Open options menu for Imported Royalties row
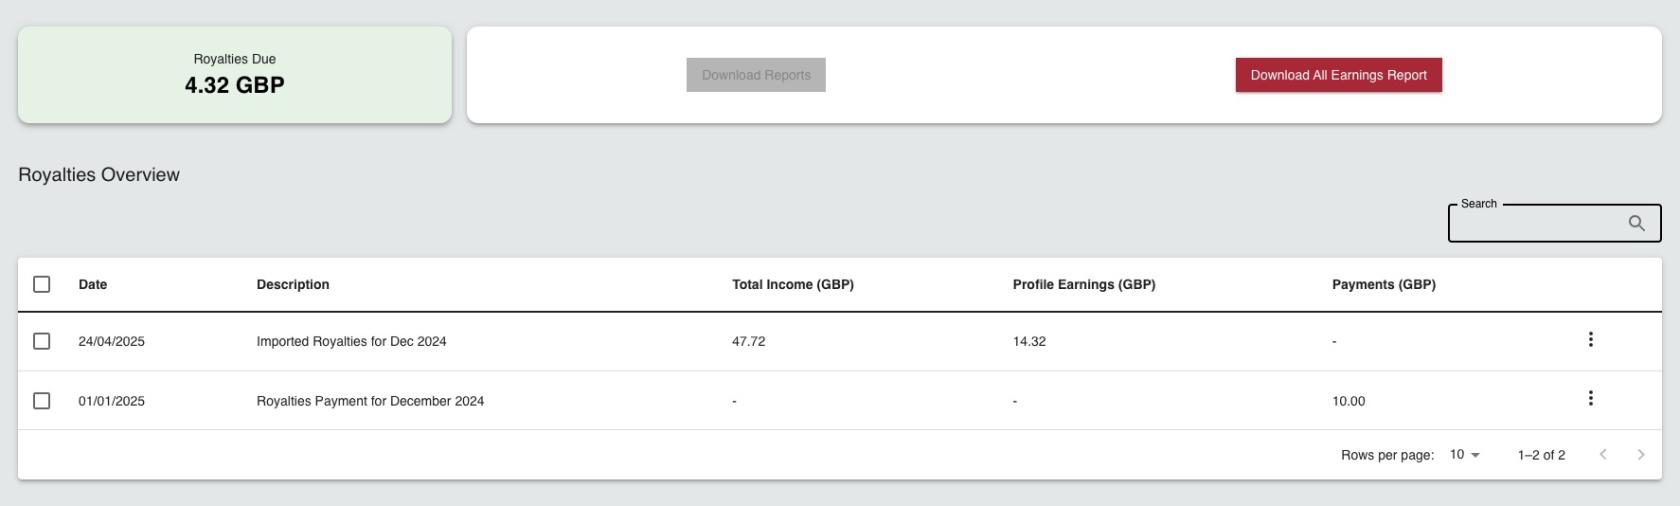Viewport: 1680px width, 506px height. tap(1590, 340)
